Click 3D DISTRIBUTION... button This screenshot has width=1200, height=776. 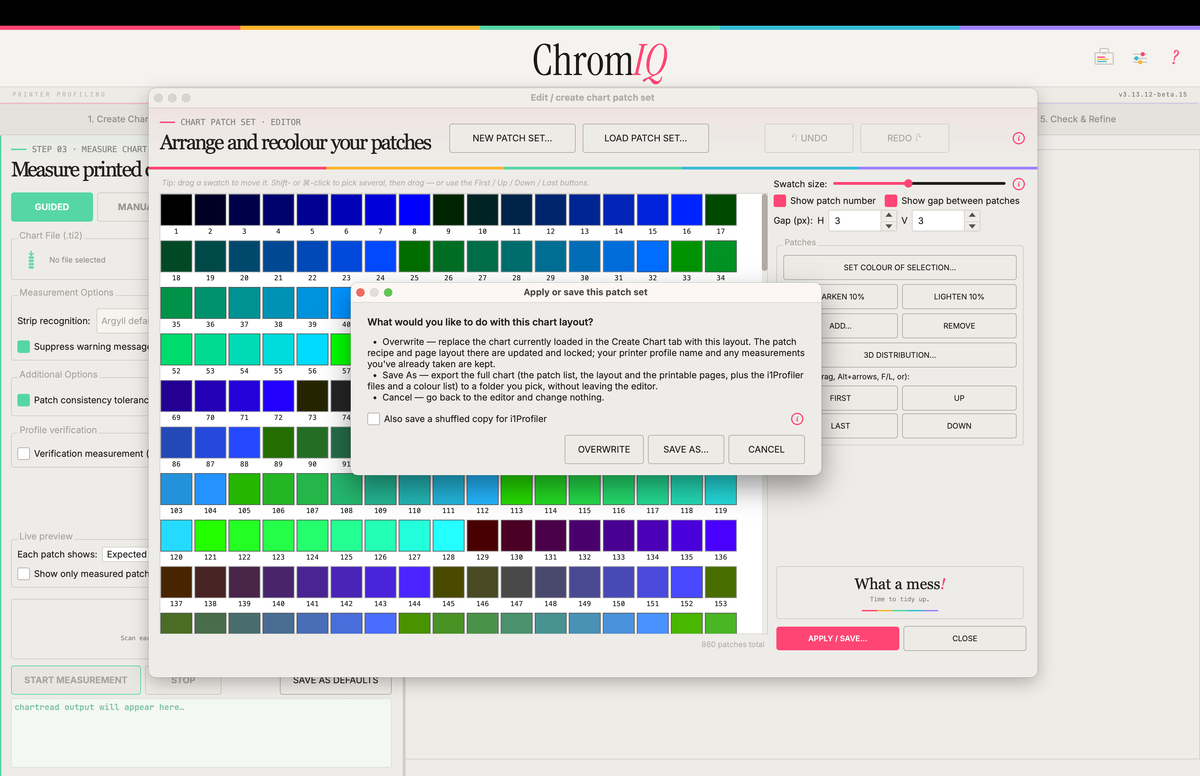click(899, 355)
